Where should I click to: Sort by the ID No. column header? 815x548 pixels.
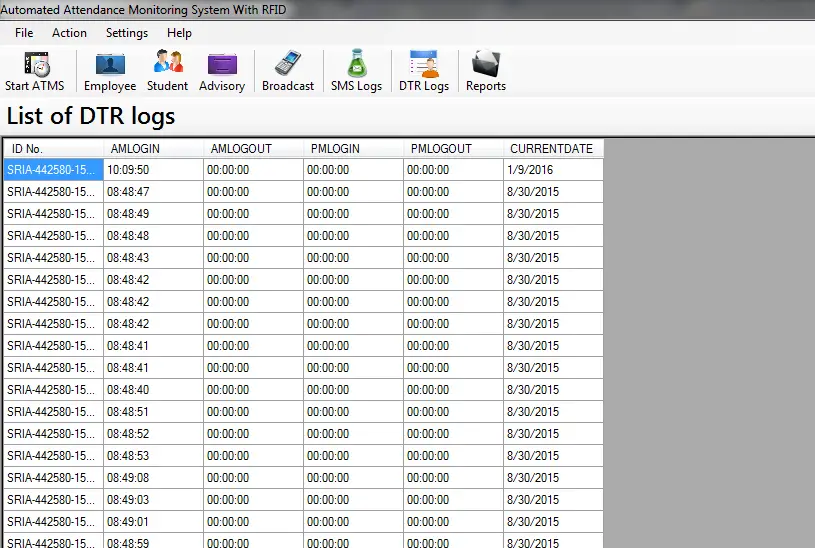pyautogui.click(x=54, y=149)
